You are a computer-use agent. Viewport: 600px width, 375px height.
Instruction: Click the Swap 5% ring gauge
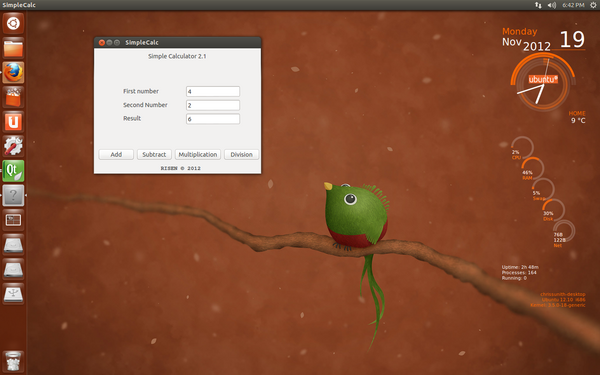pos(543,189)
